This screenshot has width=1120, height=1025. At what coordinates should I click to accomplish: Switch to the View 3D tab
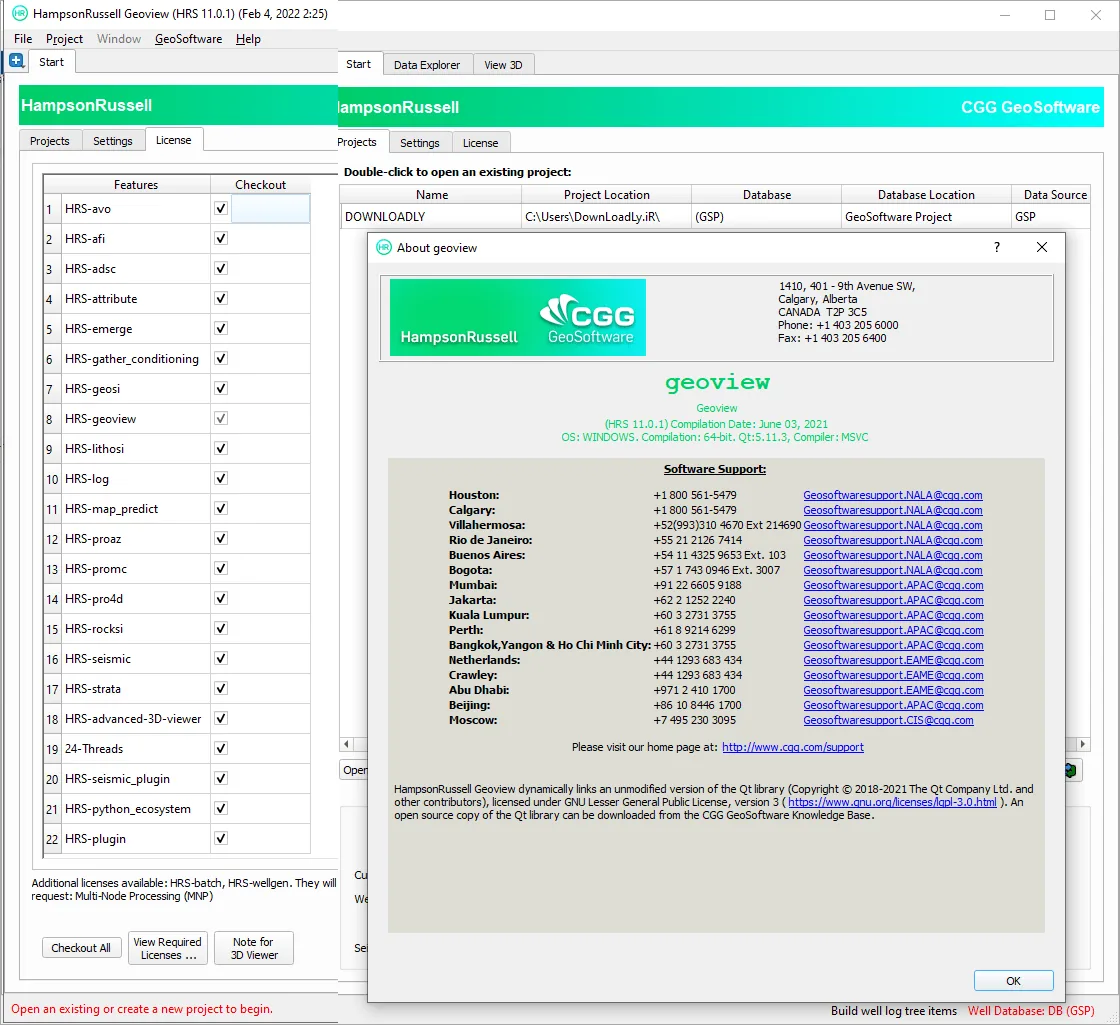tap(504, 65)
